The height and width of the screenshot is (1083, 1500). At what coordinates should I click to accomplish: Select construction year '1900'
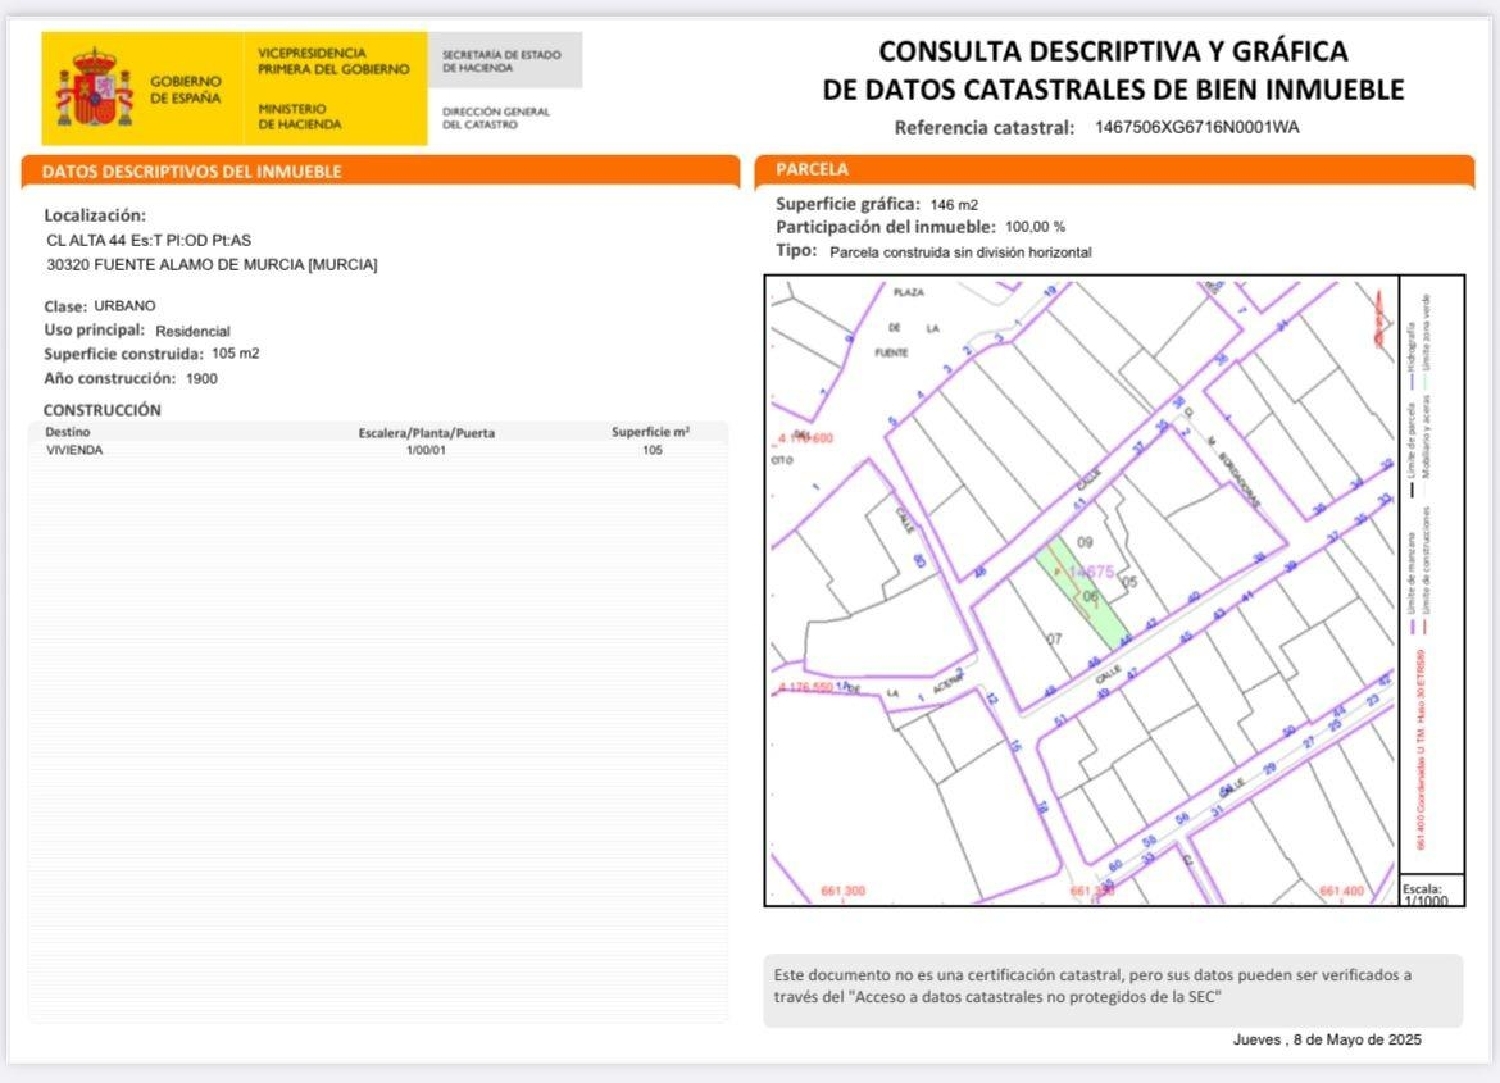[x=201, y=379]
